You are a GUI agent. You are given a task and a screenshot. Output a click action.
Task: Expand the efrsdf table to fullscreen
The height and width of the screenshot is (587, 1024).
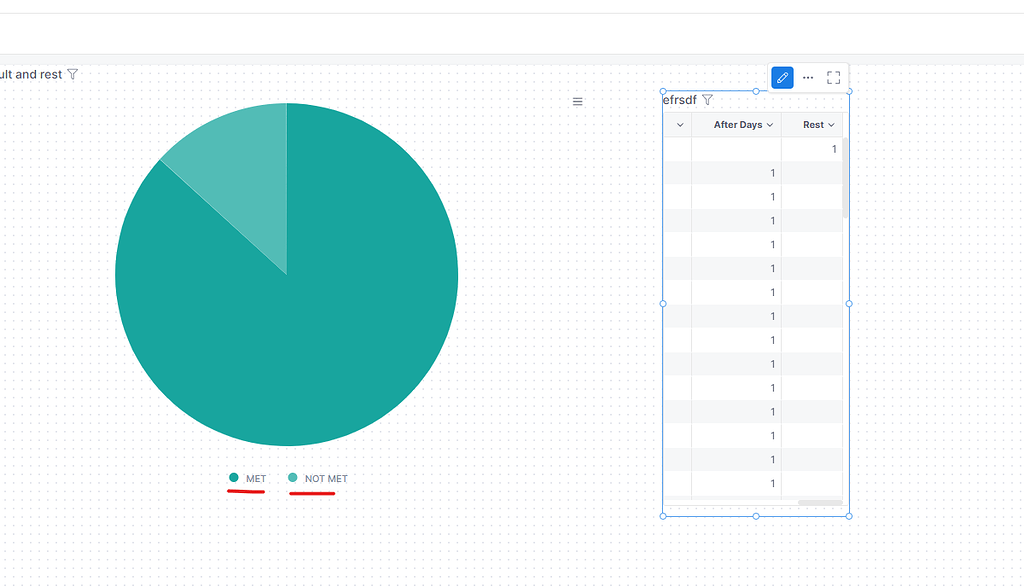tap(834, 77)
